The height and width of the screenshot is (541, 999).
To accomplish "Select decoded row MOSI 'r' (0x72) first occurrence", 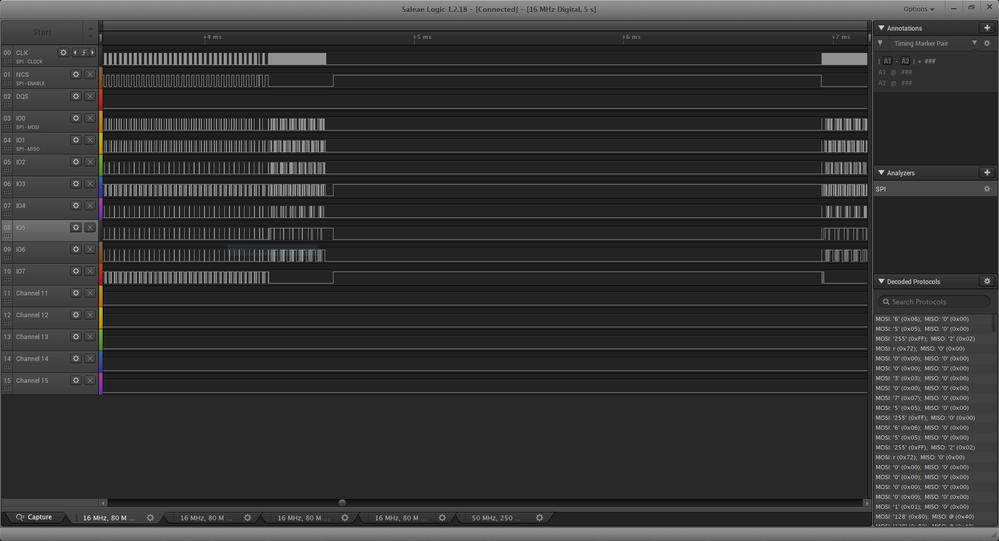I will 933,349.
